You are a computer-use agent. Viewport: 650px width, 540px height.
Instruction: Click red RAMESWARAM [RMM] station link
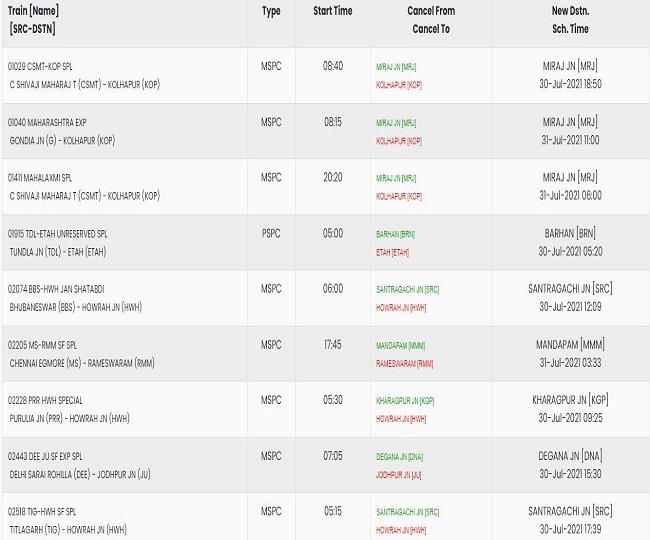click(x=404, y=364)
